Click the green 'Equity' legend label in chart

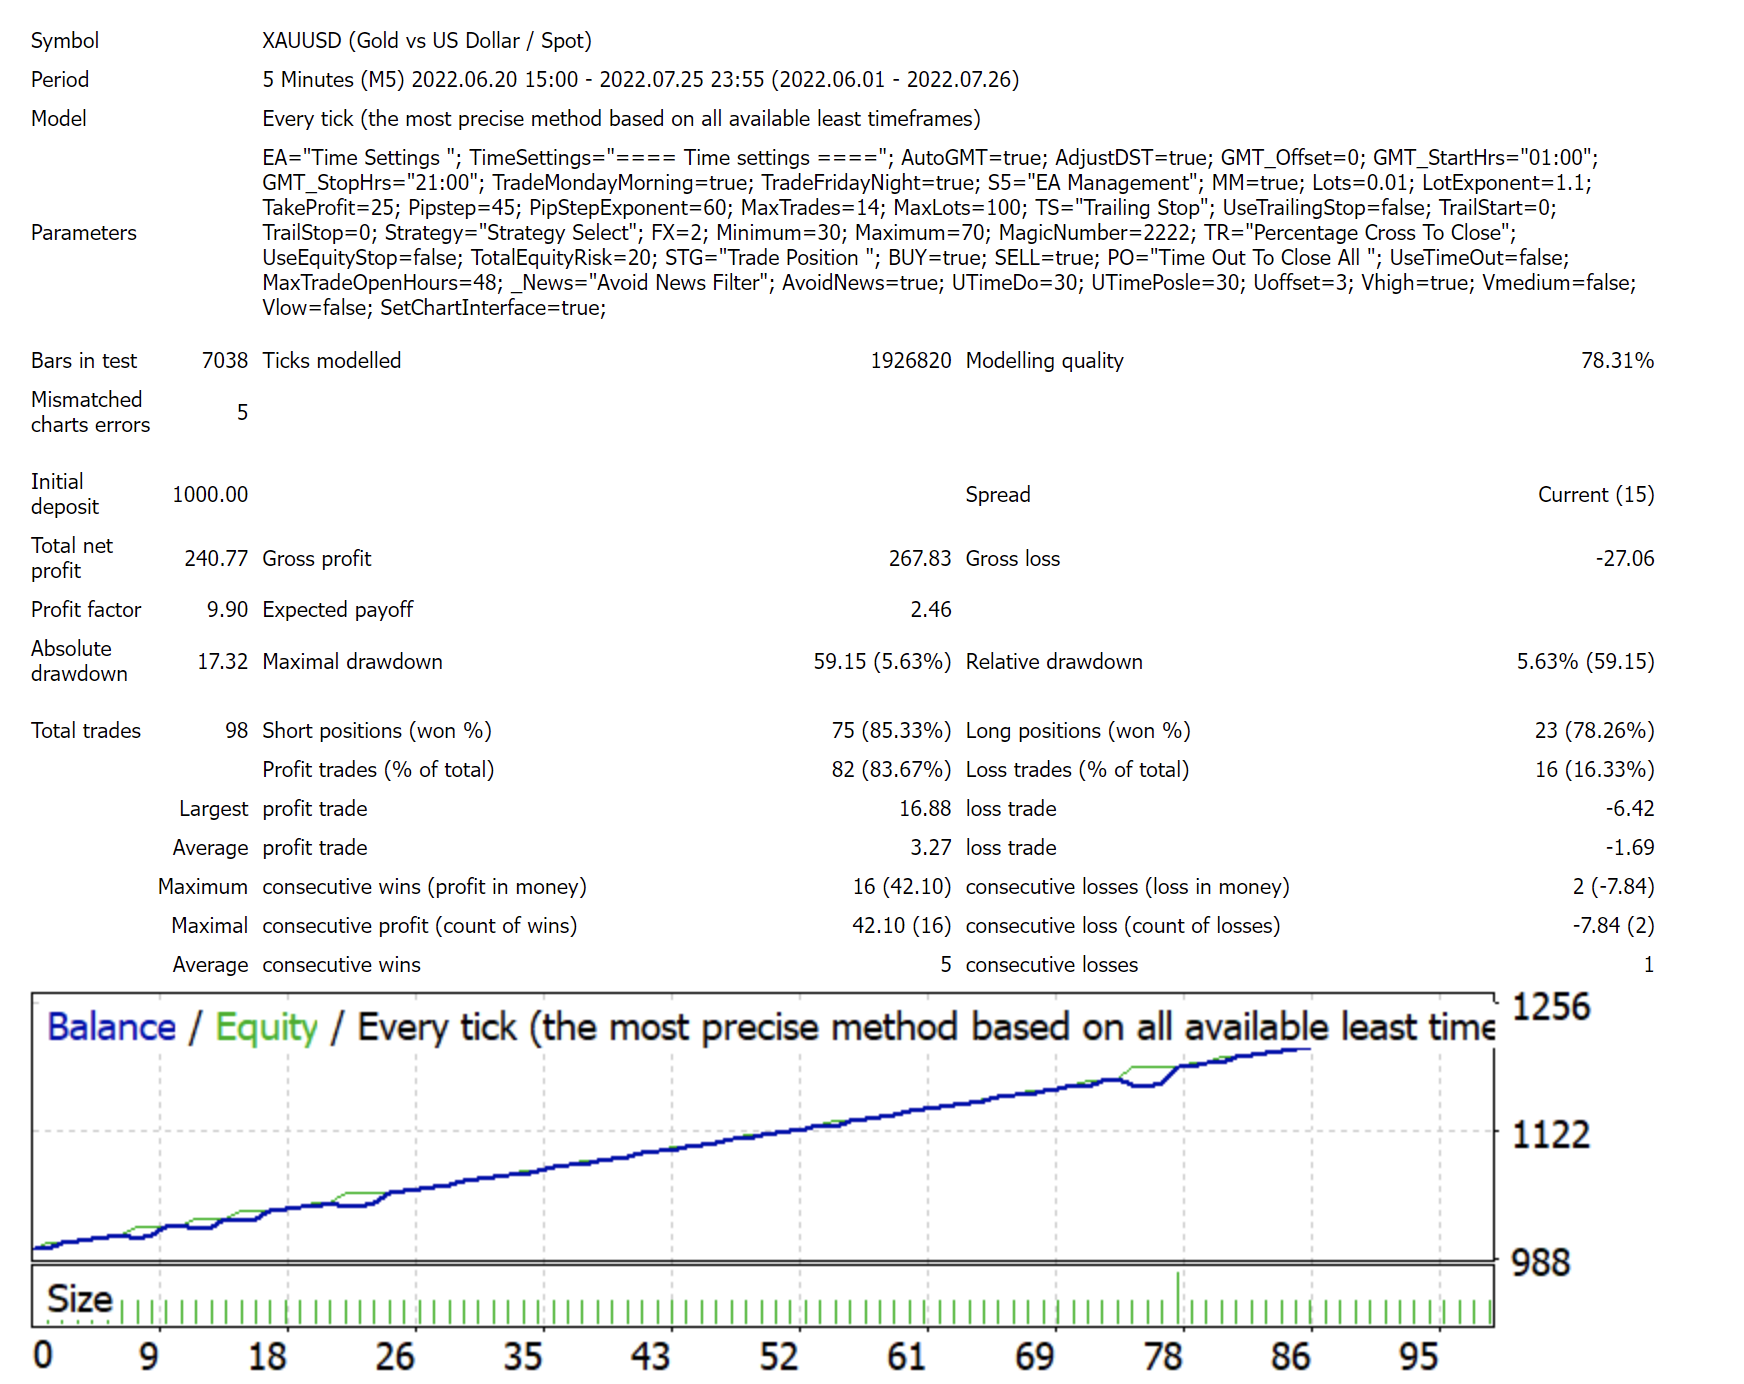point(266,1029)
